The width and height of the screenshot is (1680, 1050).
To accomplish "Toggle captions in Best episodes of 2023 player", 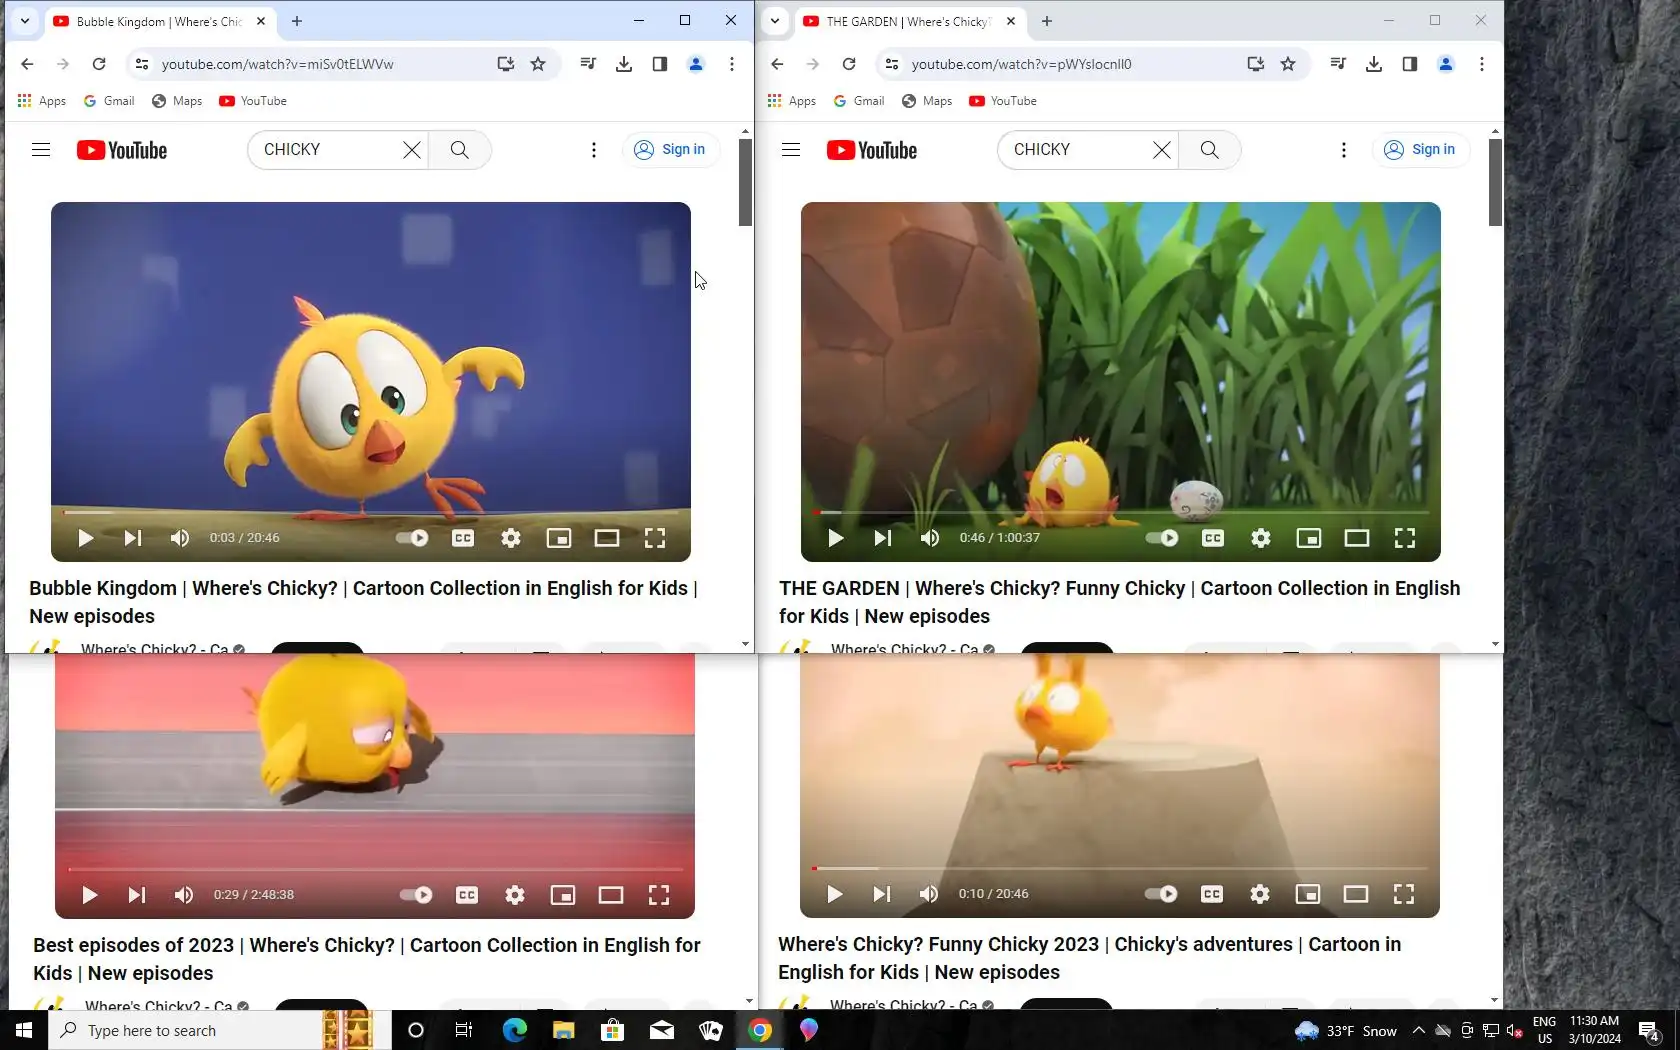I will point(467,895).
